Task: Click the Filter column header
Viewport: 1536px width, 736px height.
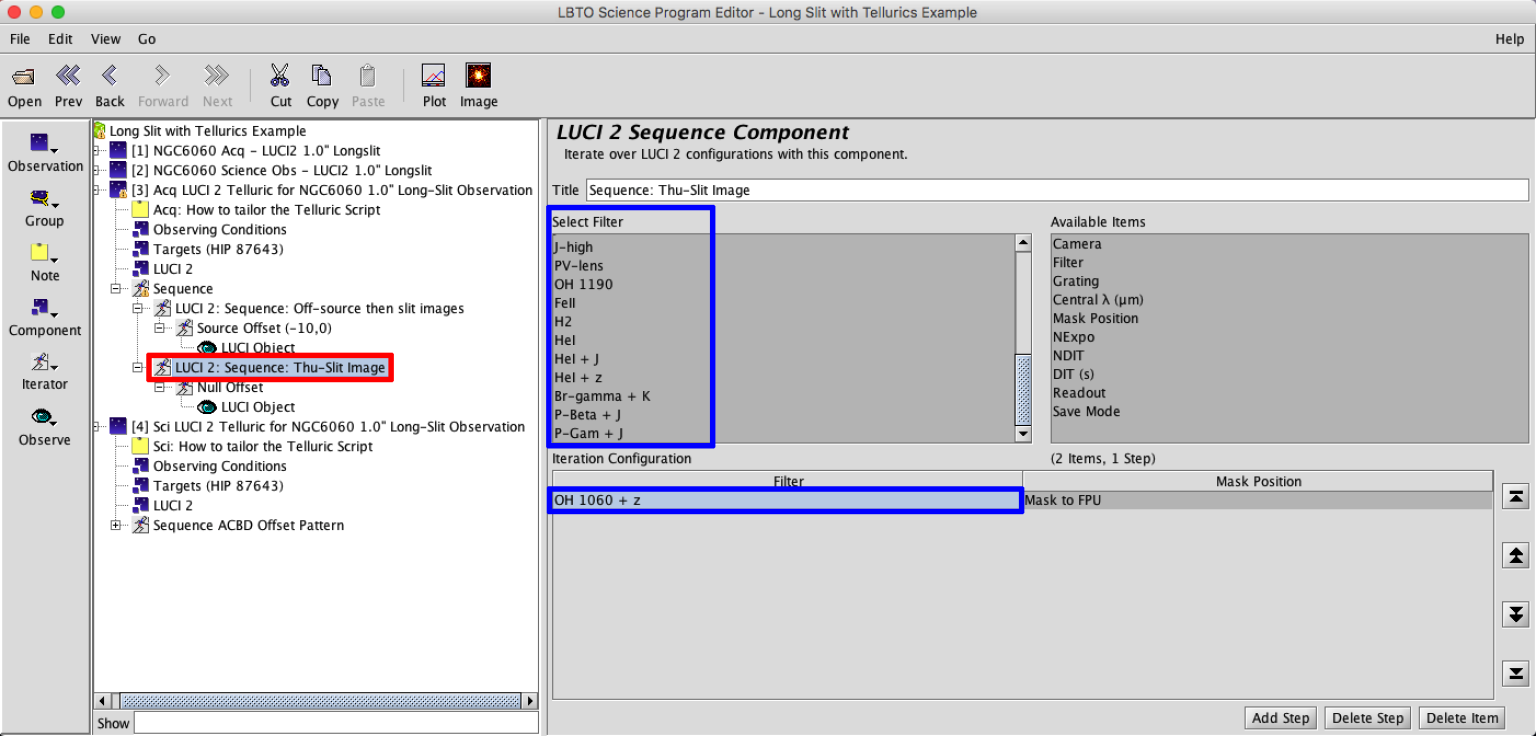Action: click(x=787, y=481)
